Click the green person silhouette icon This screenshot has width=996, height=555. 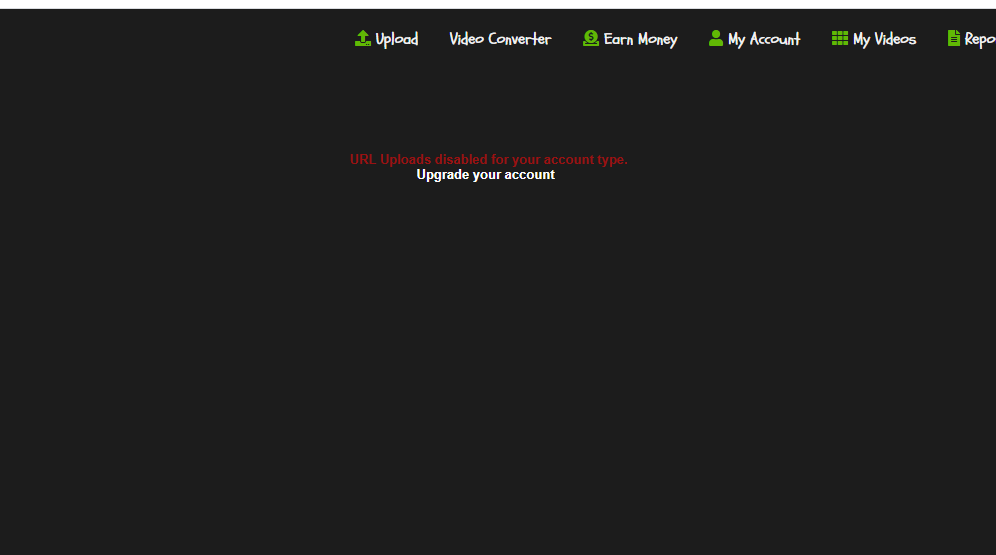(x=716, y=38)
